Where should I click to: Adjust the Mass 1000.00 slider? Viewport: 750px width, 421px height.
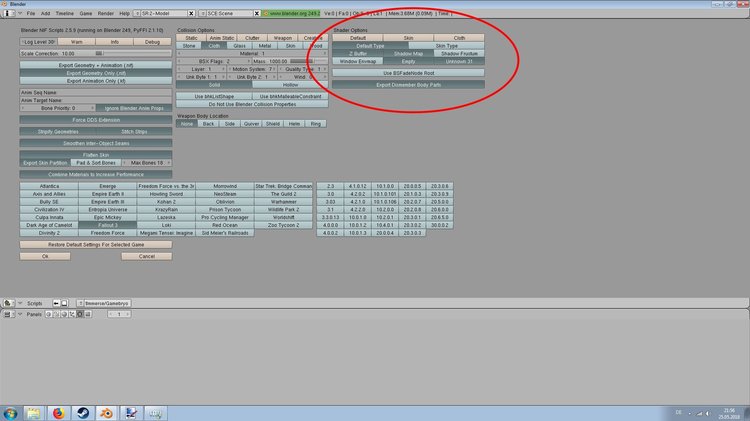(x=290, y=61)
